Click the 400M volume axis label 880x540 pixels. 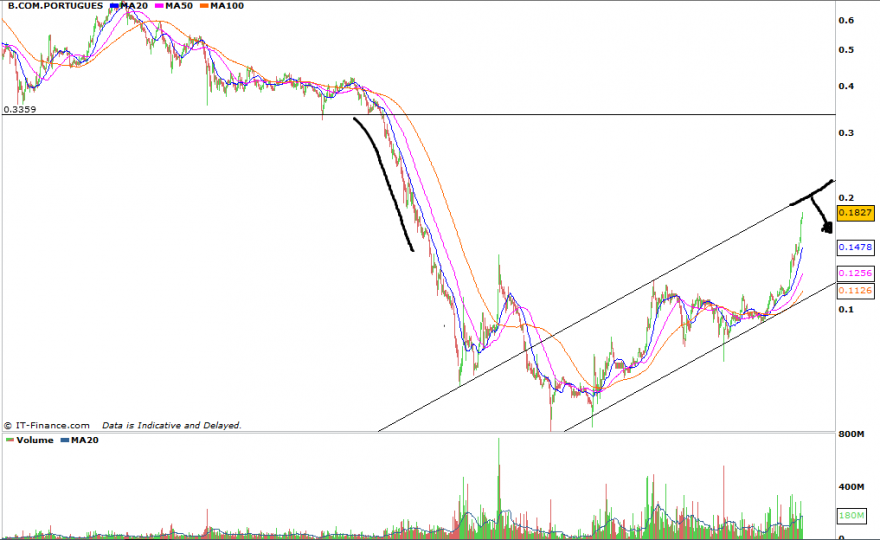851,487
